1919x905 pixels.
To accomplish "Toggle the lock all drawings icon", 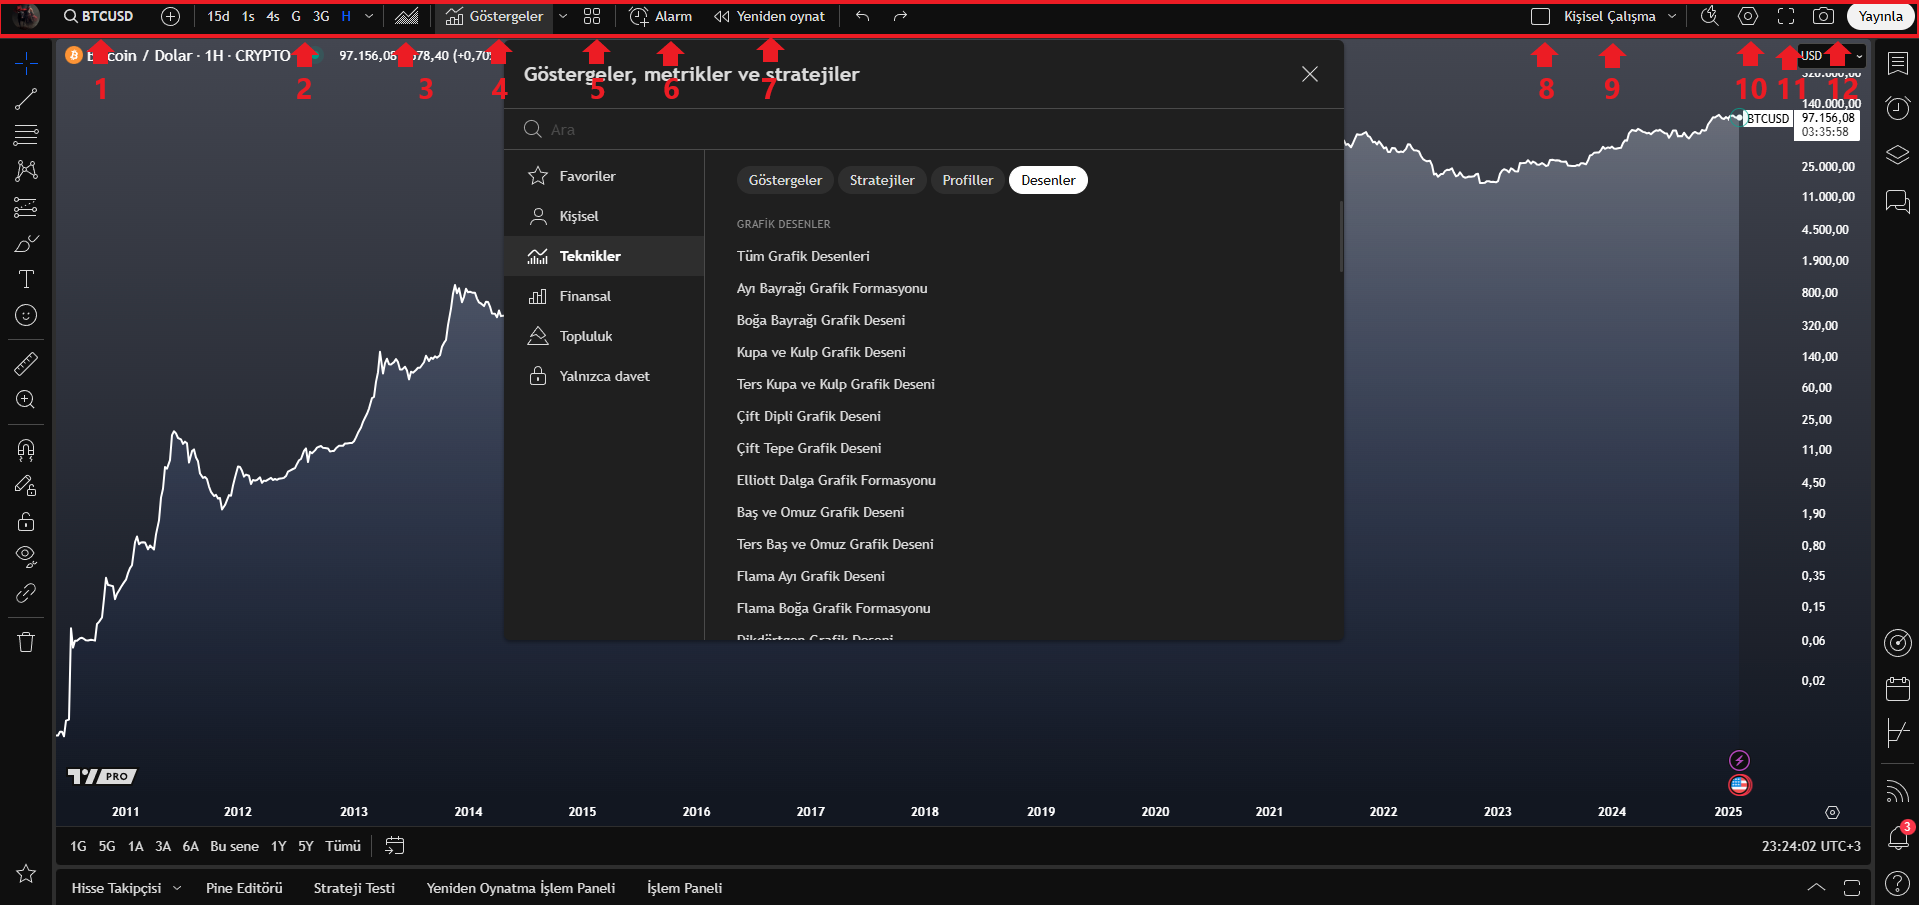I will tap(26, 521).
